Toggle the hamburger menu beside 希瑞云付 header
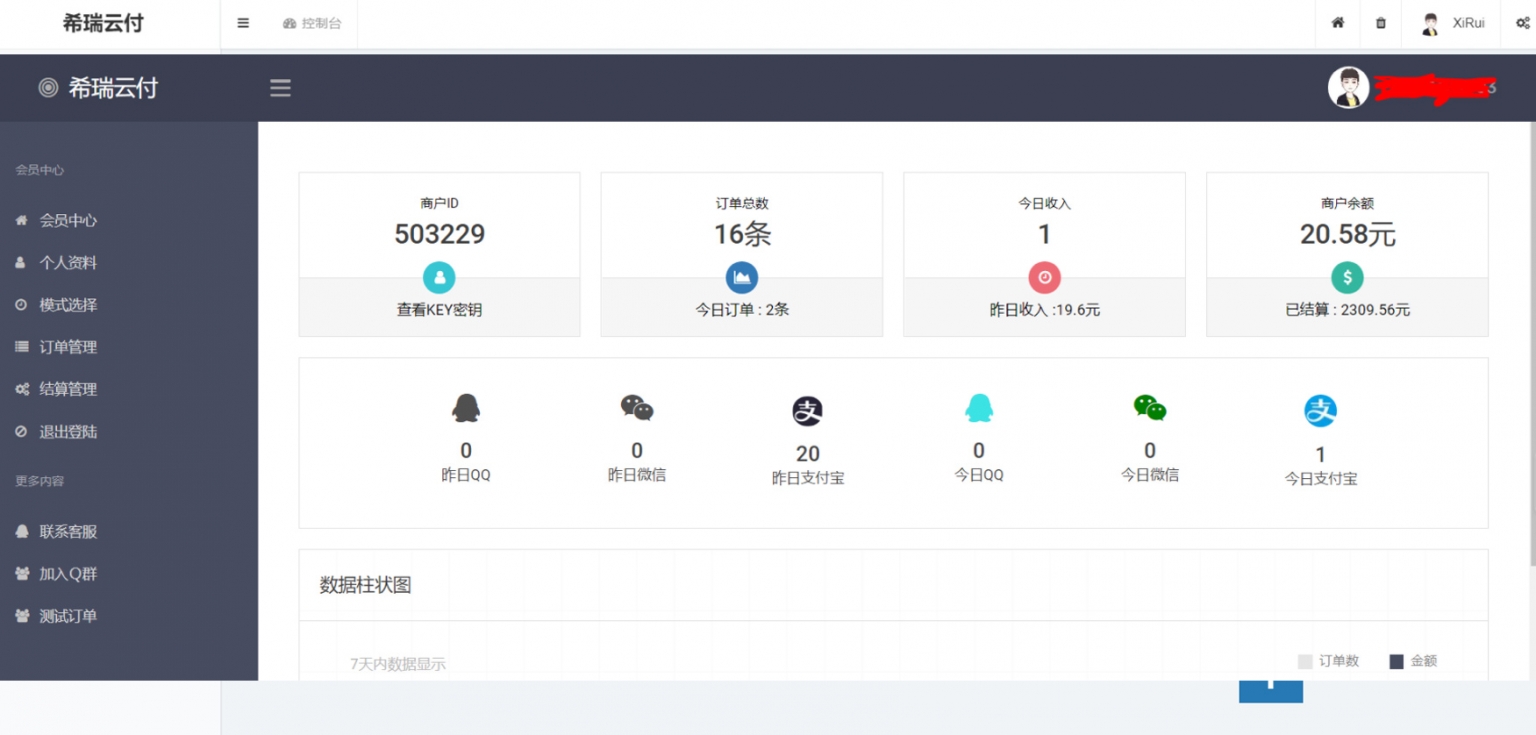 pyautogui.click(x=280, y=88)
